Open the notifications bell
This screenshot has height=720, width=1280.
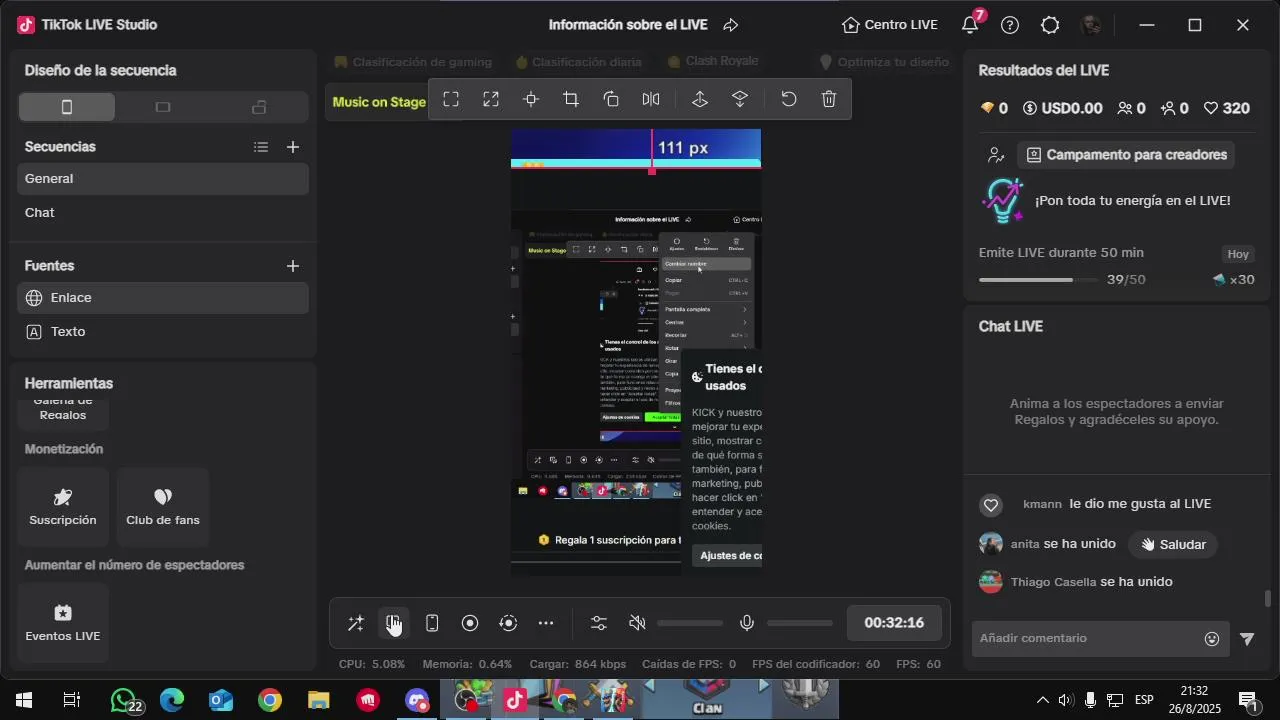click(x=970, y=25)
